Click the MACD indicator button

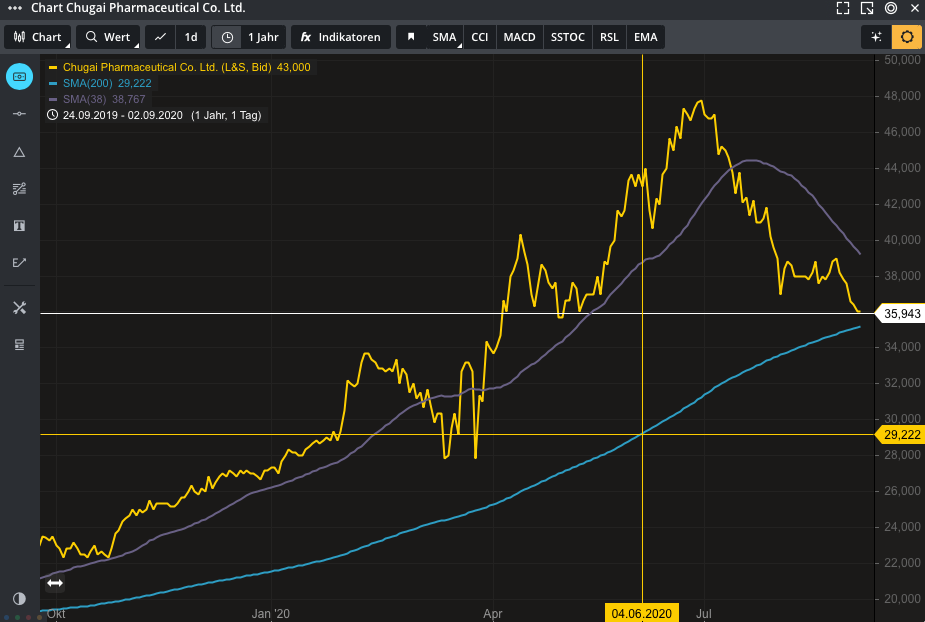click(519, 37)
